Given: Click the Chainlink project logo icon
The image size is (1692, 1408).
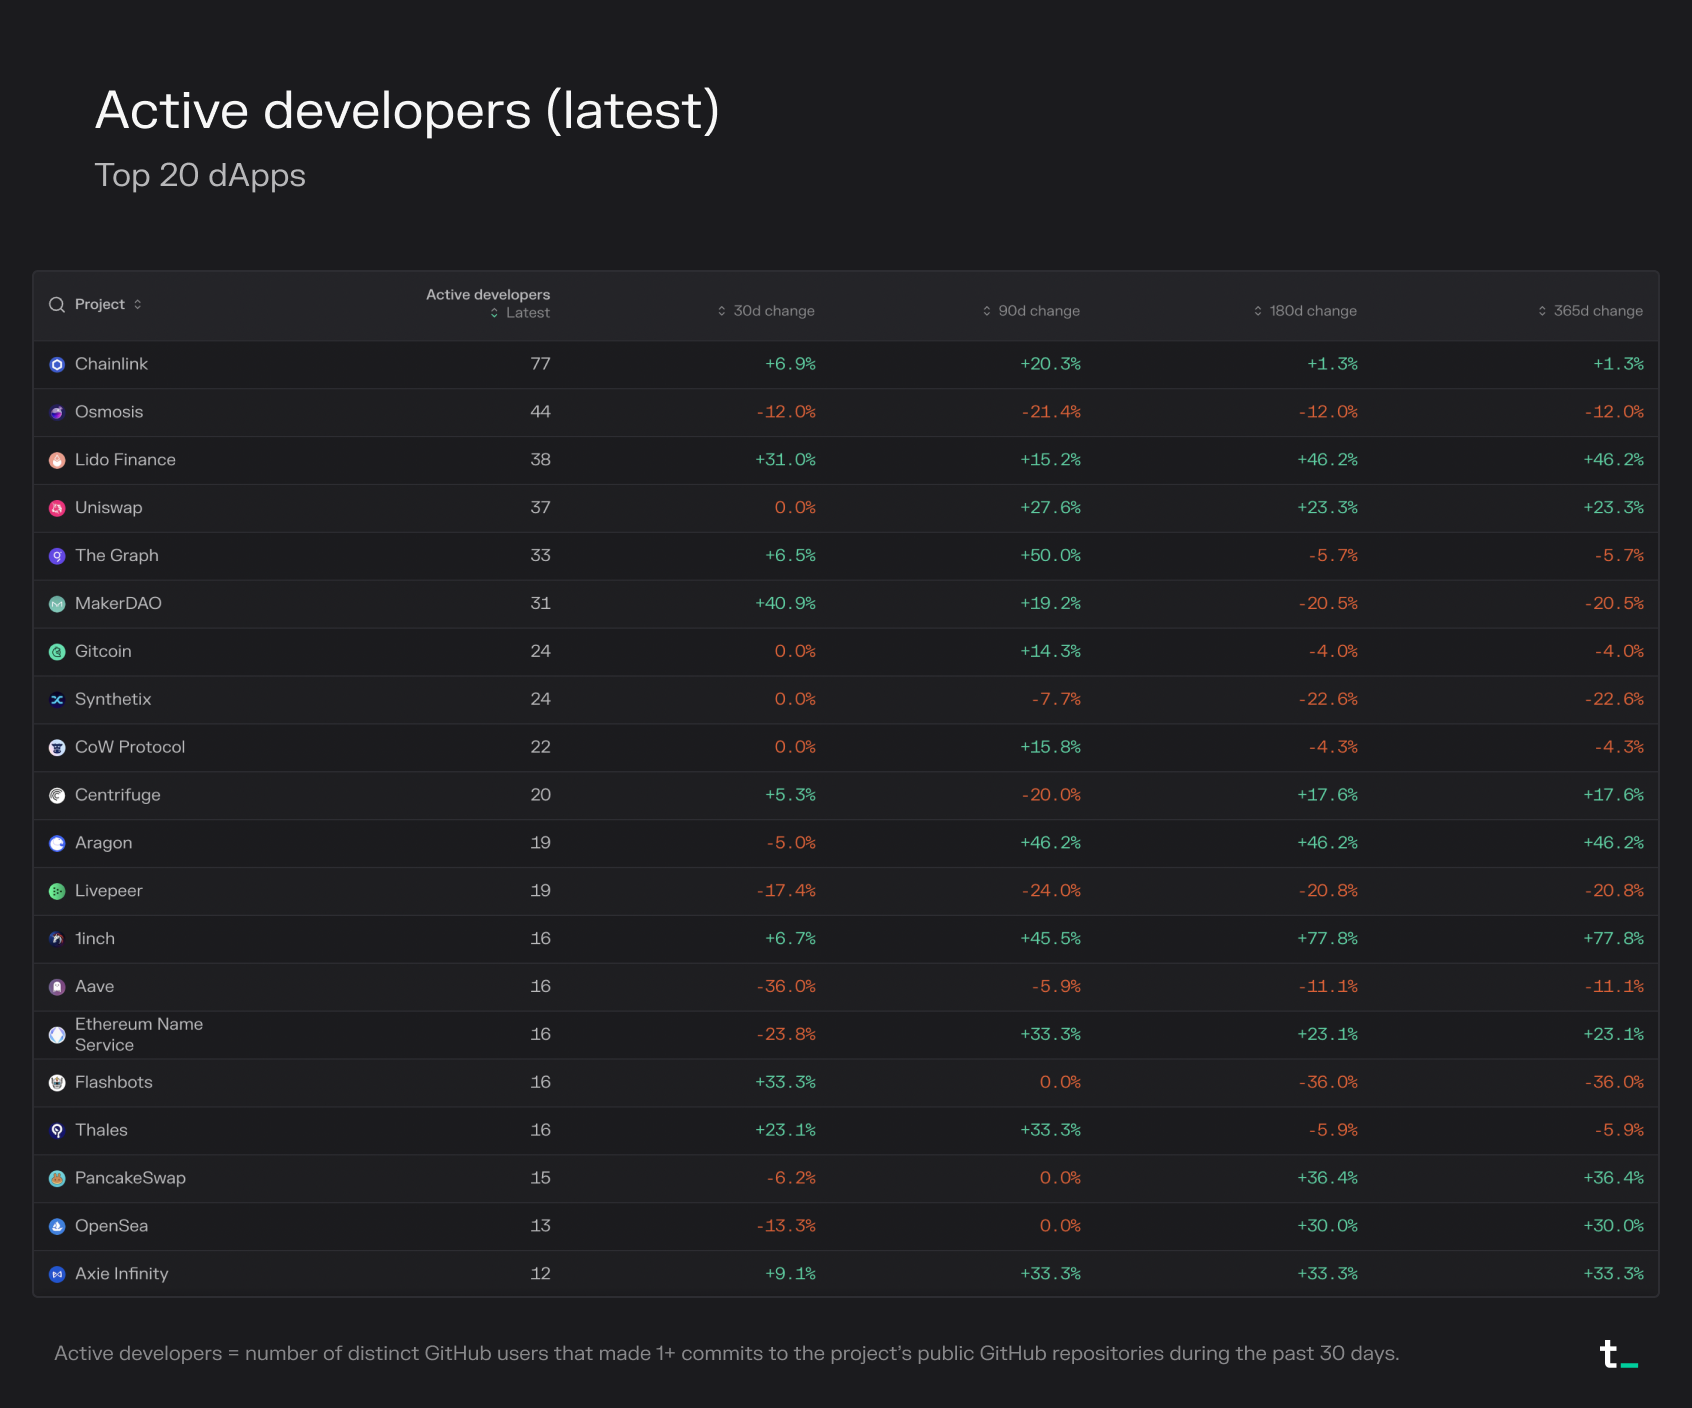Looking at the screenshot, I should [x=57, y=365].
